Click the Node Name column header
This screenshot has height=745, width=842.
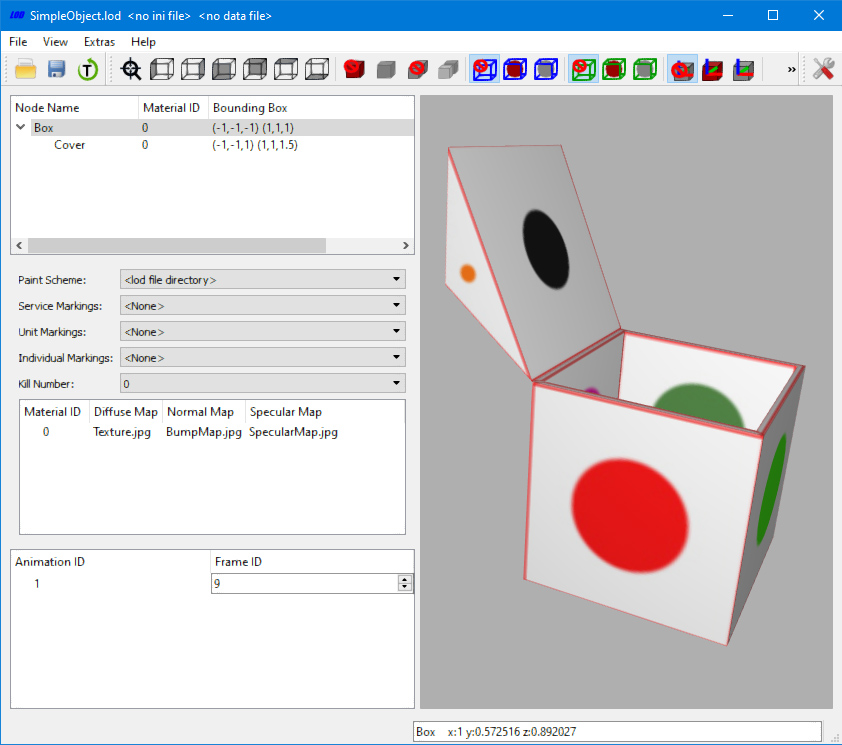point(75,107)
